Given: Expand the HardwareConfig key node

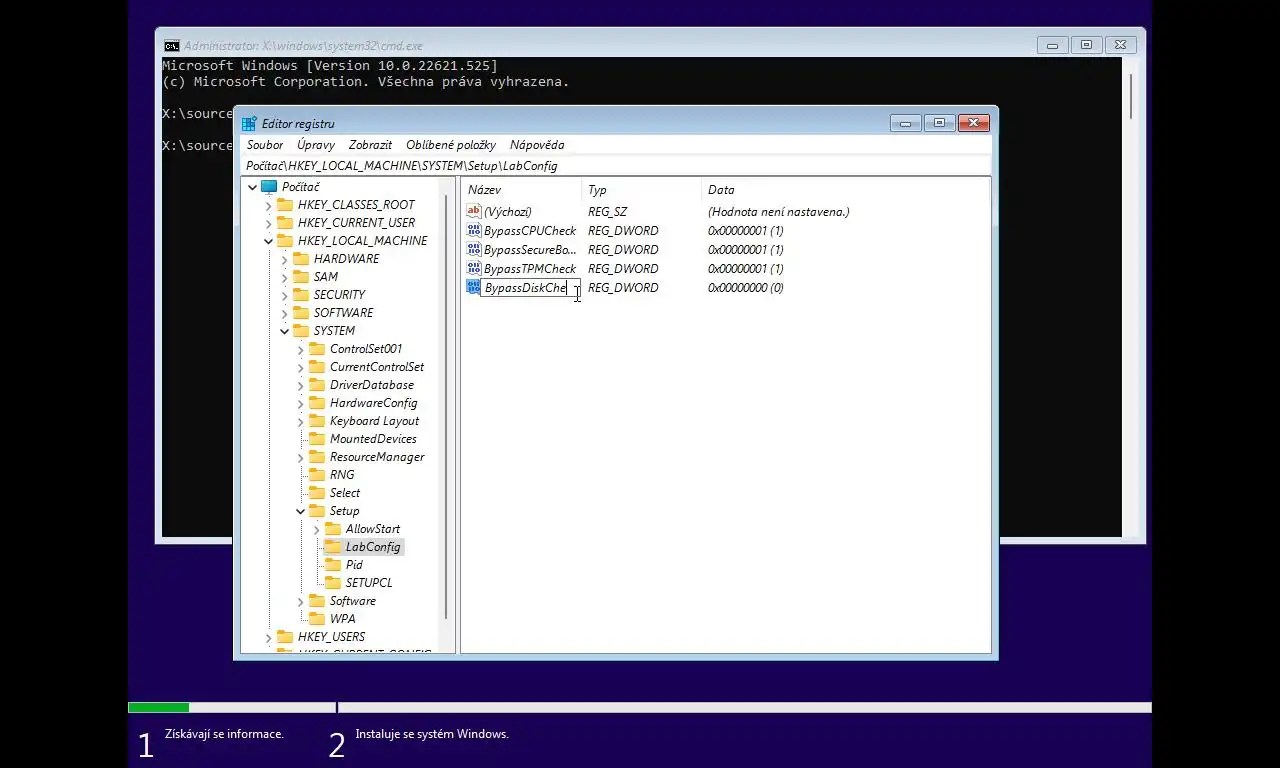Looking at the screenshot, I should tap(300, 403).
